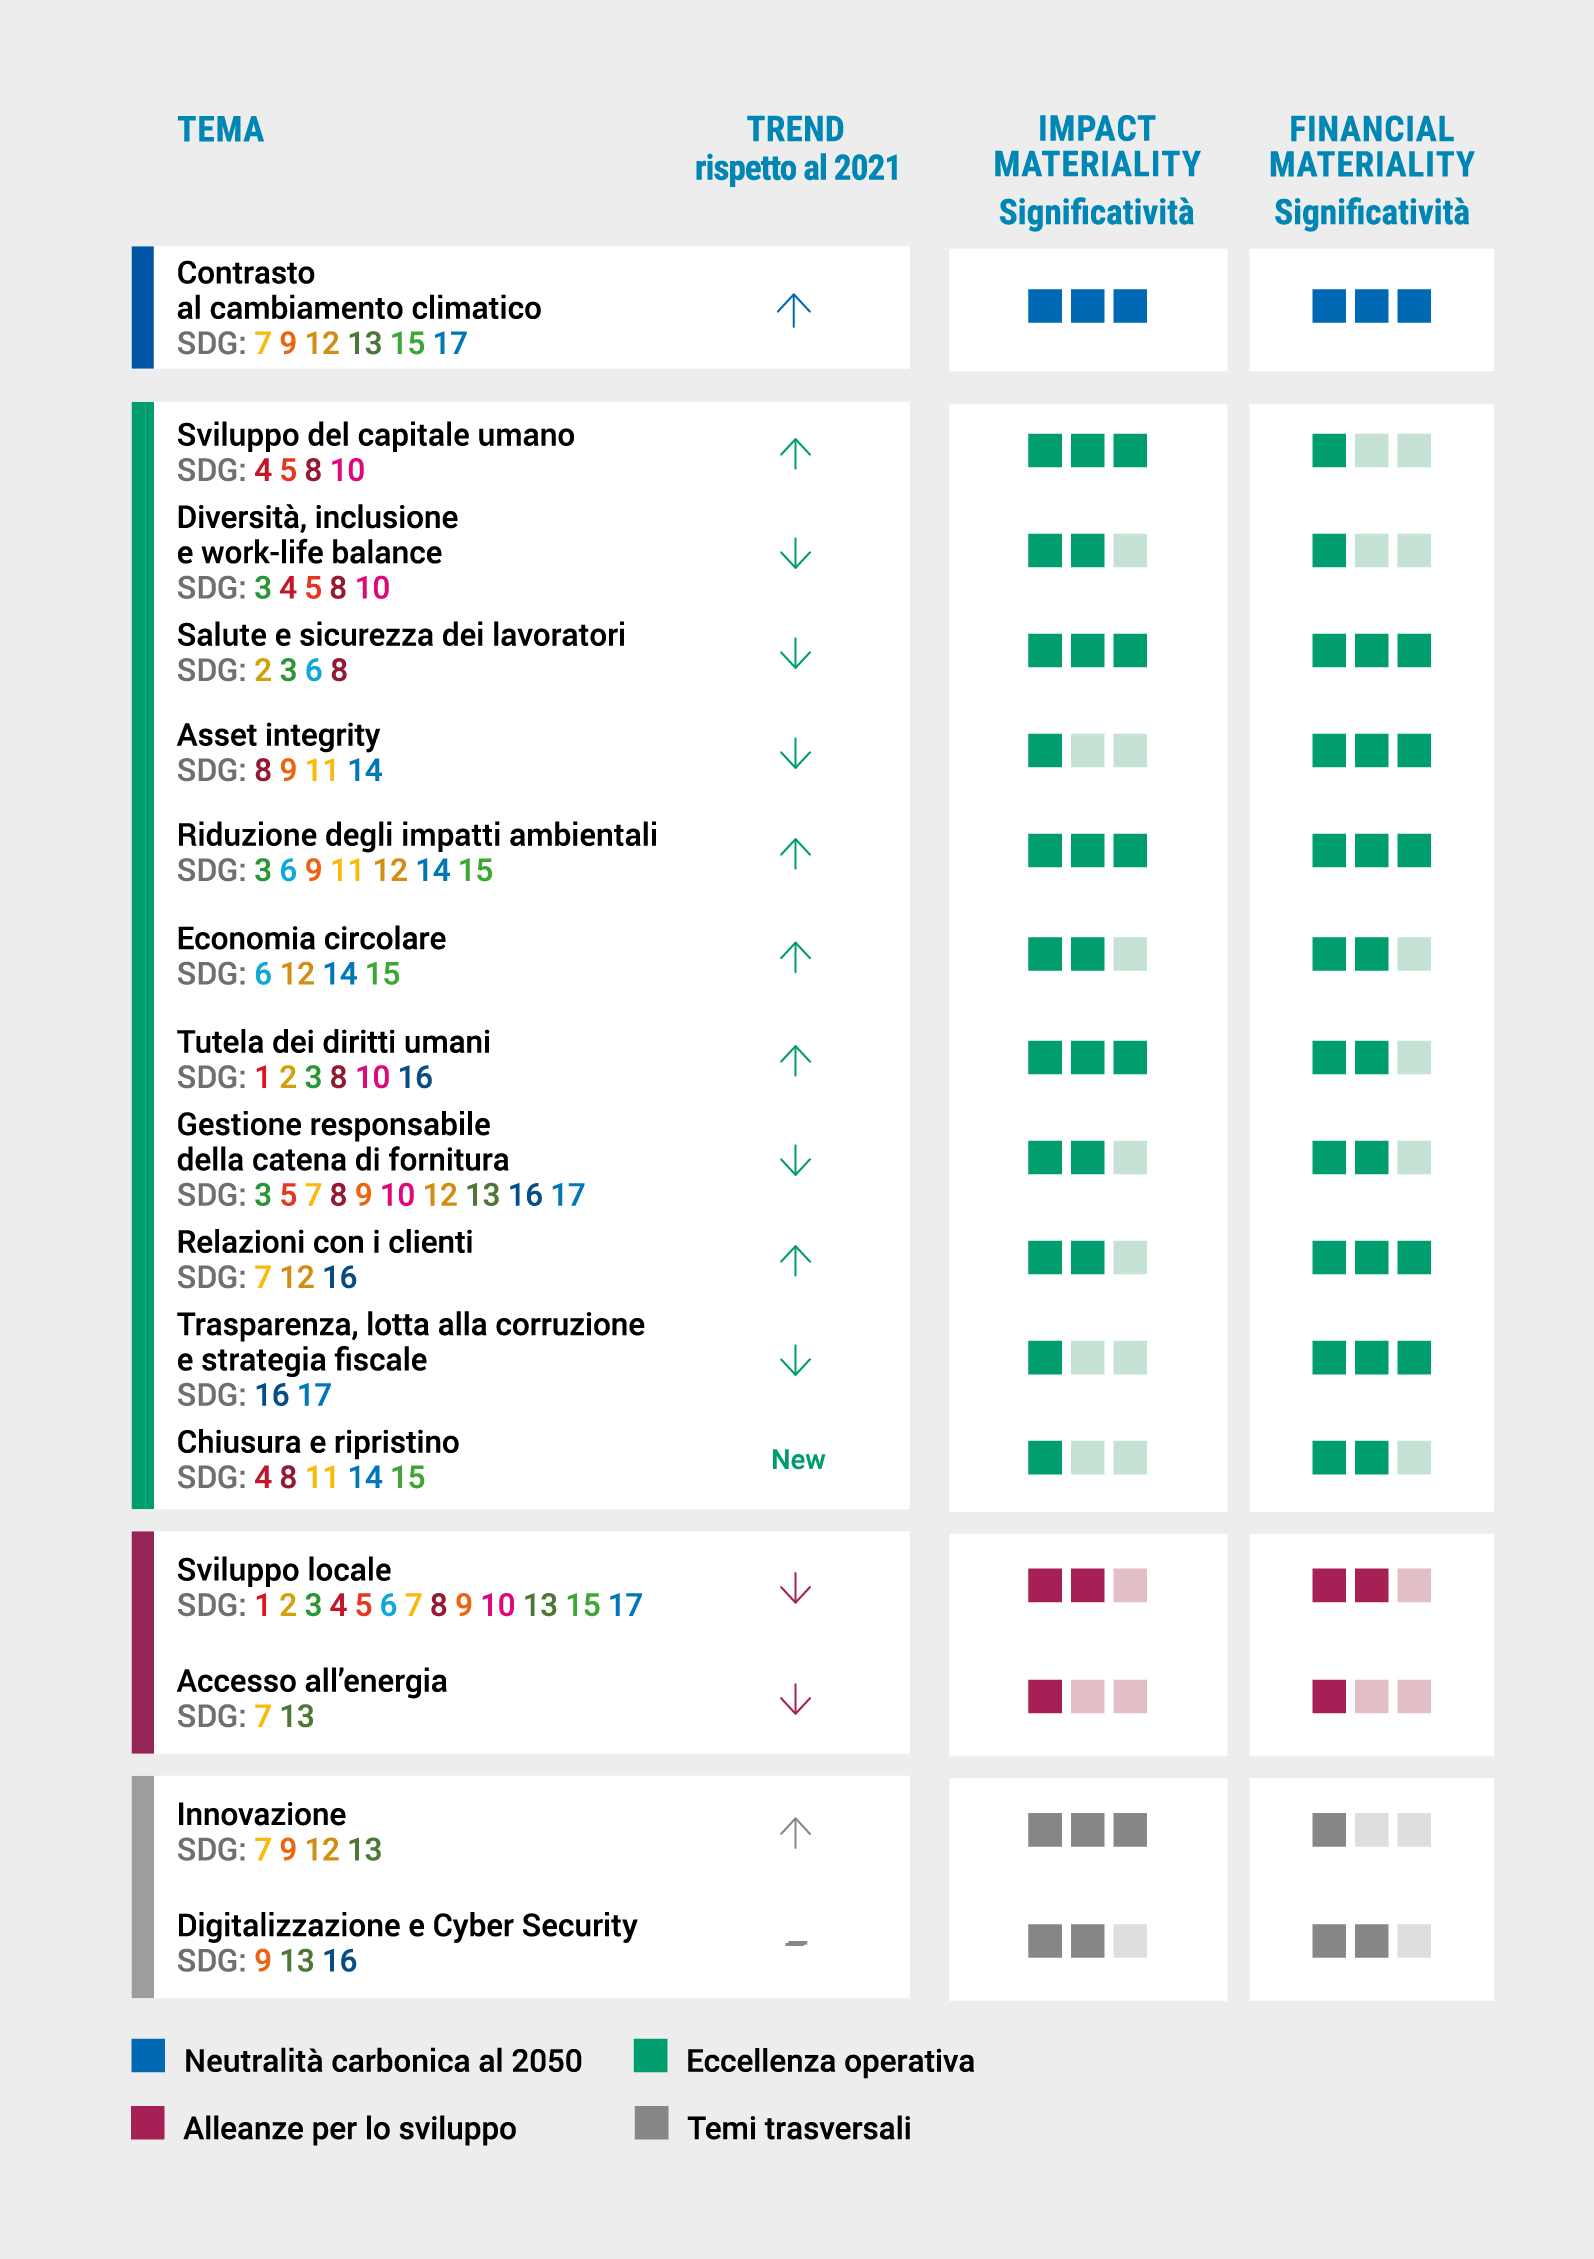
Task: Click the up arrow for Economia circolare
Action: [795, 957]
